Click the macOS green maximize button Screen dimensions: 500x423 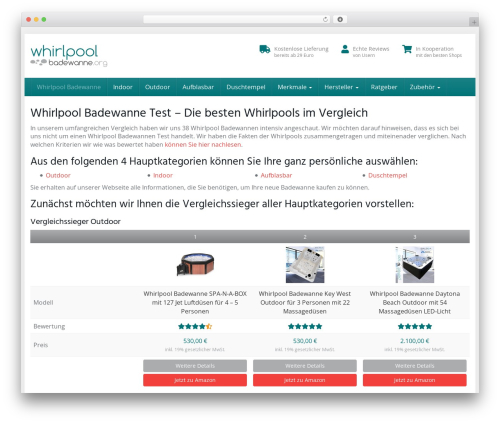click(44, 19)
